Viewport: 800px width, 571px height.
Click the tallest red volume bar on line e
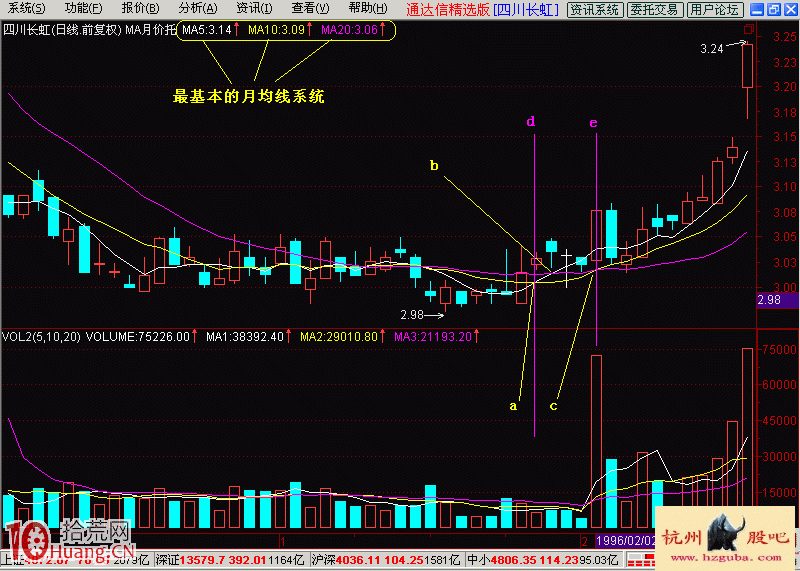point(596,441)
